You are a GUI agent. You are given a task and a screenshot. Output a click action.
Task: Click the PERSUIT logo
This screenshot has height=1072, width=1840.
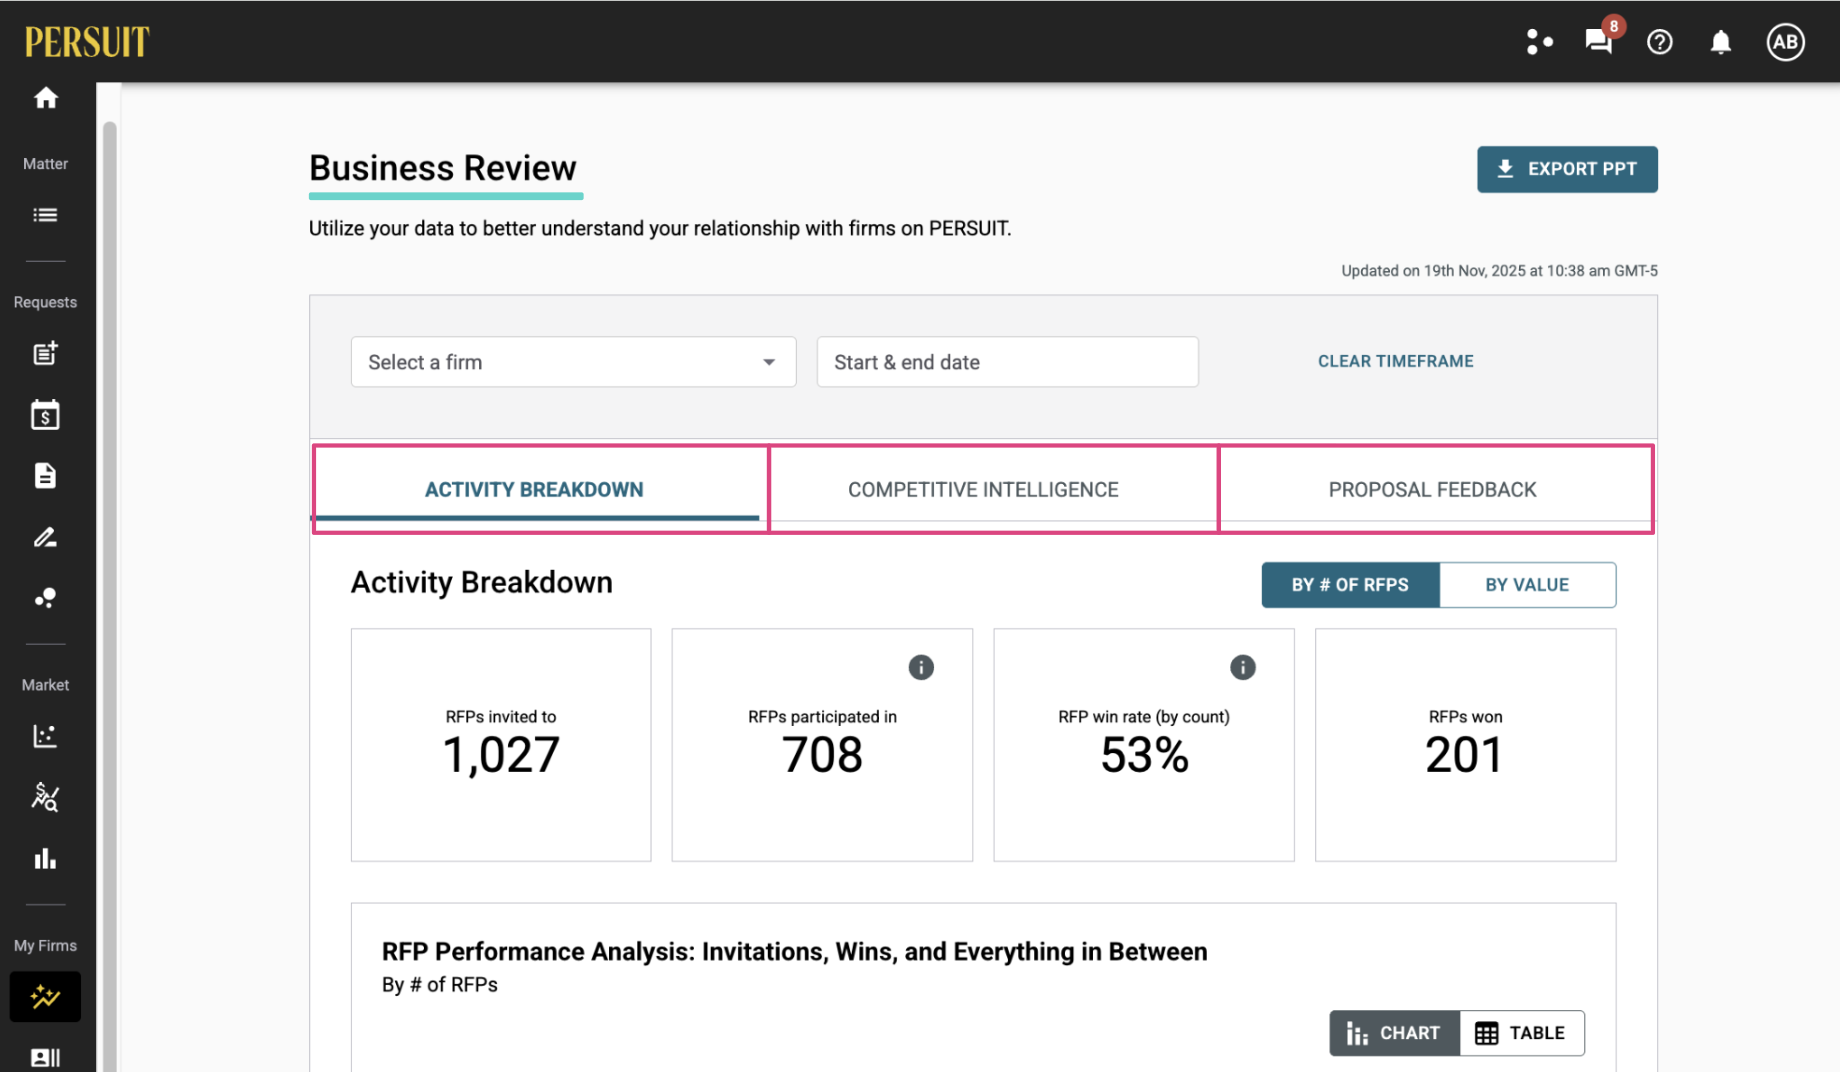(87, 42)
